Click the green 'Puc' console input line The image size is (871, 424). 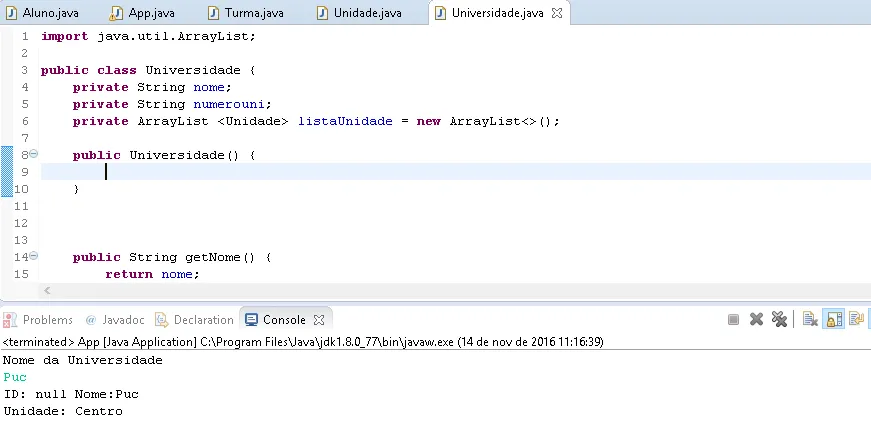15,377
